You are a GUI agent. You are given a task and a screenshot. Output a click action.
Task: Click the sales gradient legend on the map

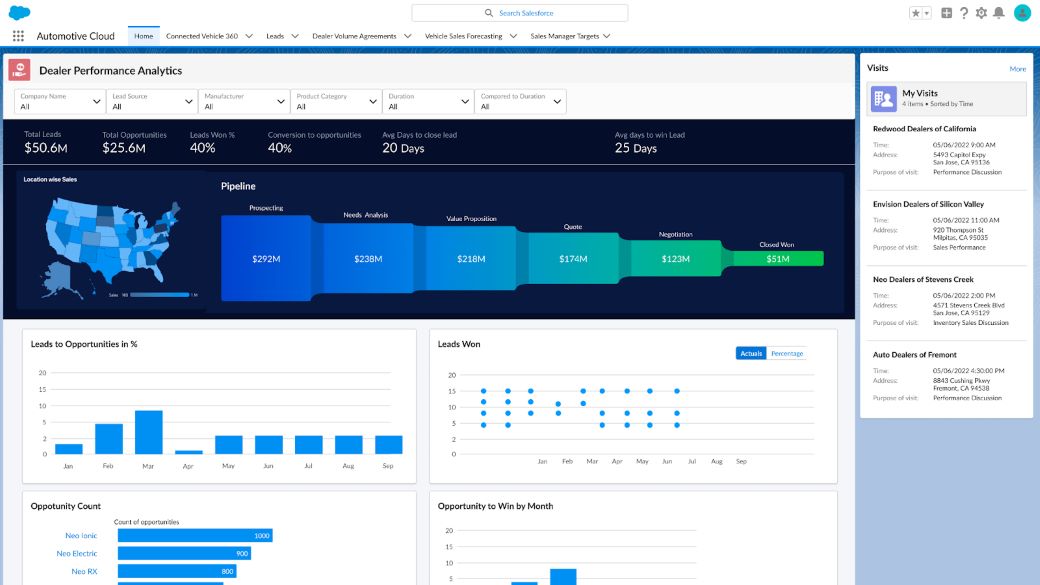click(160, 293)
